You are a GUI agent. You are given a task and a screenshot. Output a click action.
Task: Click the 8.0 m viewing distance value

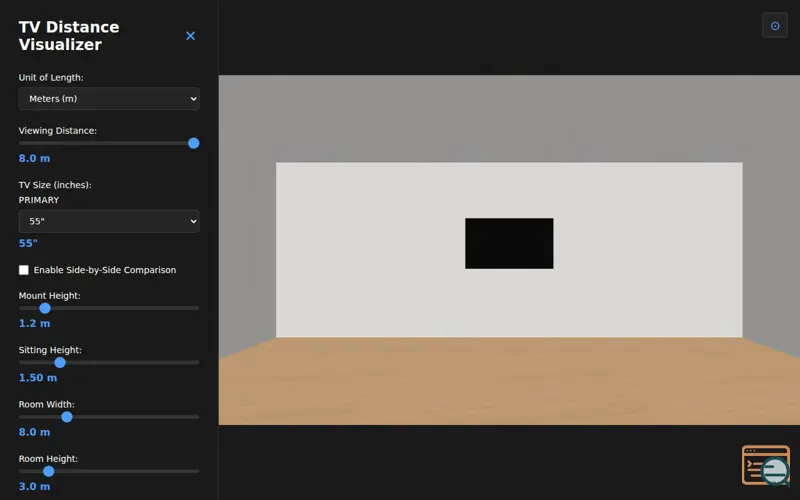pos(34,158)
